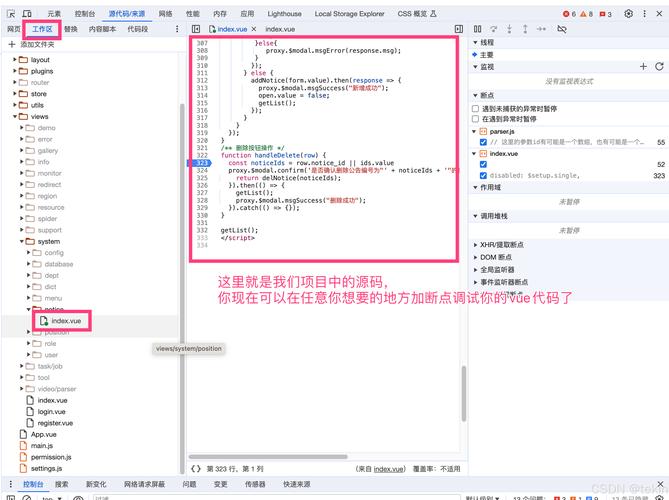Toggle the navigator sidebar icon
This screenshot has width=669, height=500.
(196, 29)
